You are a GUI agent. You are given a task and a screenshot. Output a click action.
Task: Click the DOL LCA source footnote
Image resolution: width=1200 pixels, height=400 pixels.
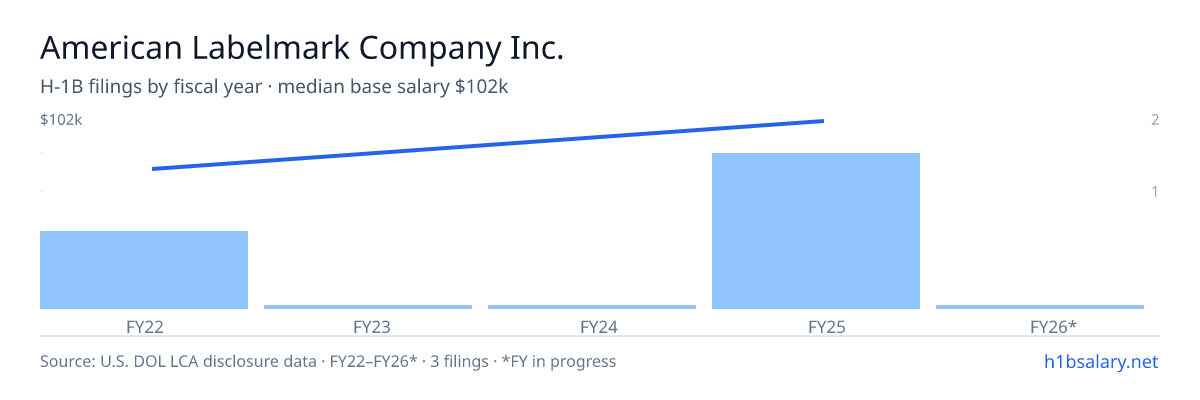point(328,361)
